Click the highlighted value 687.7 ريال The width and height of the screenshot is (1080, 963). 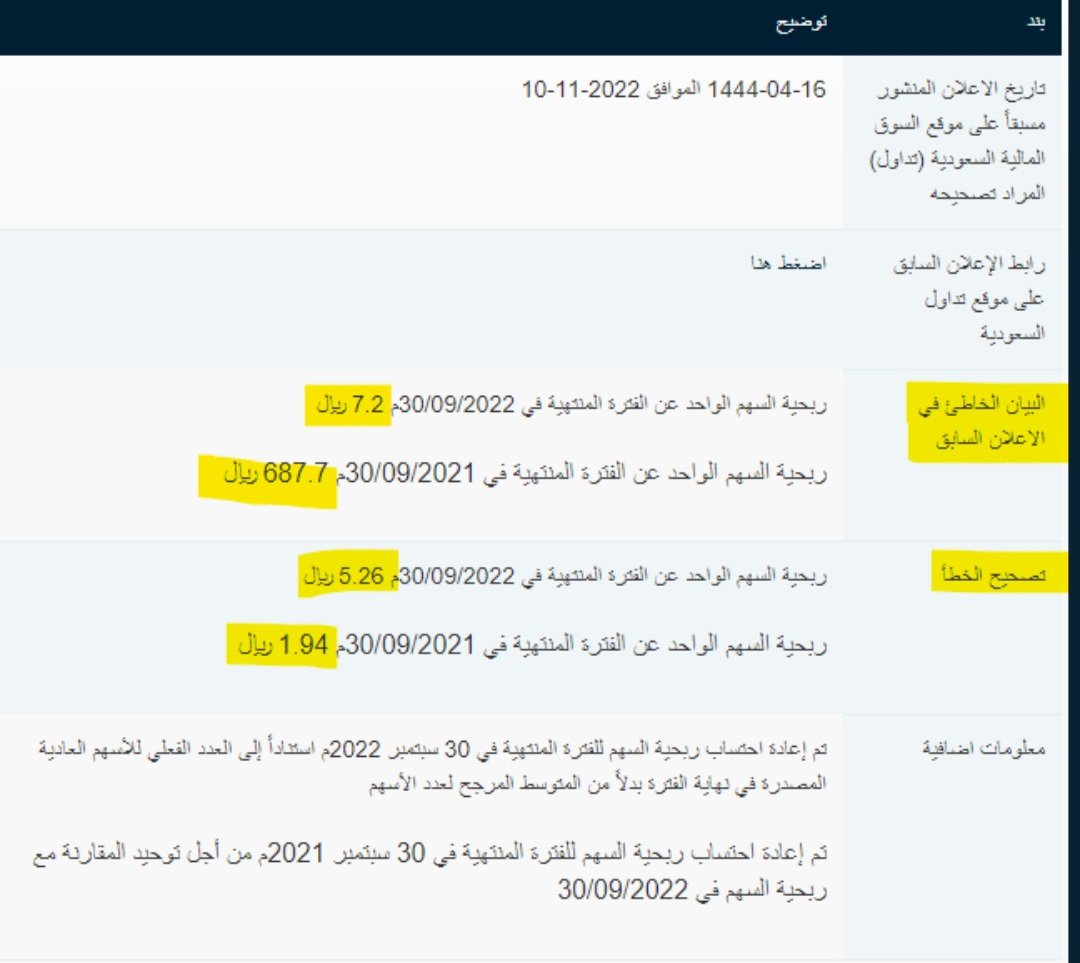click(276, 474)
